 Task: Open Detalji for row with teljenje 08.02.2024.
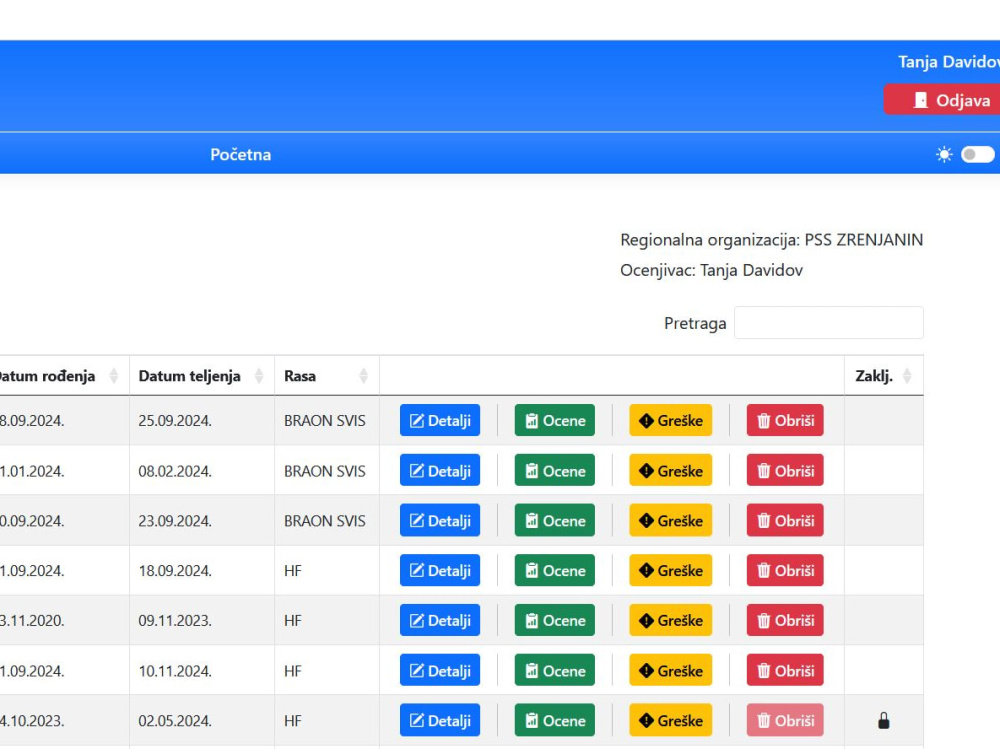tap(439, 471)
